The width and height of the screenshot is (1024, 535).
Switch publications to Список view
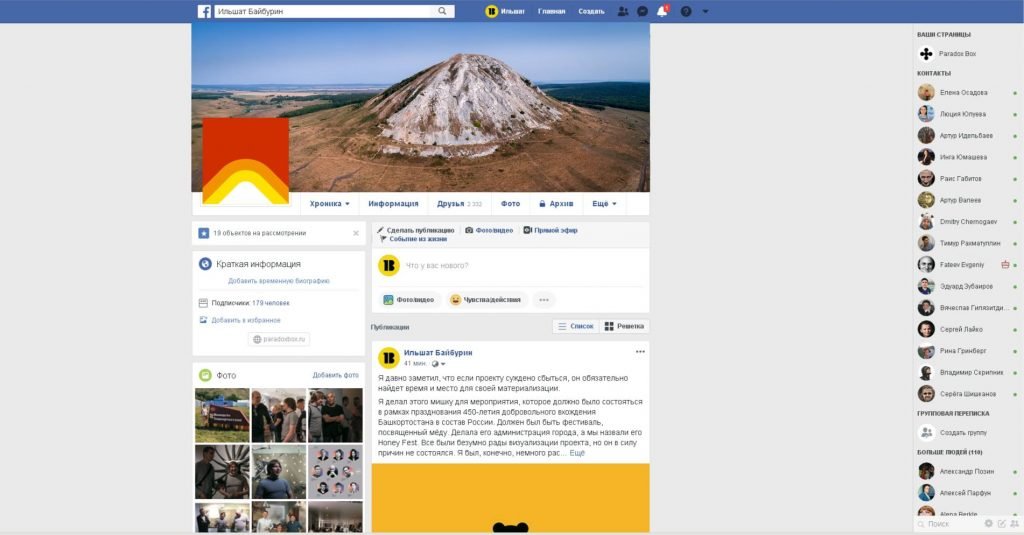point(576,326)
